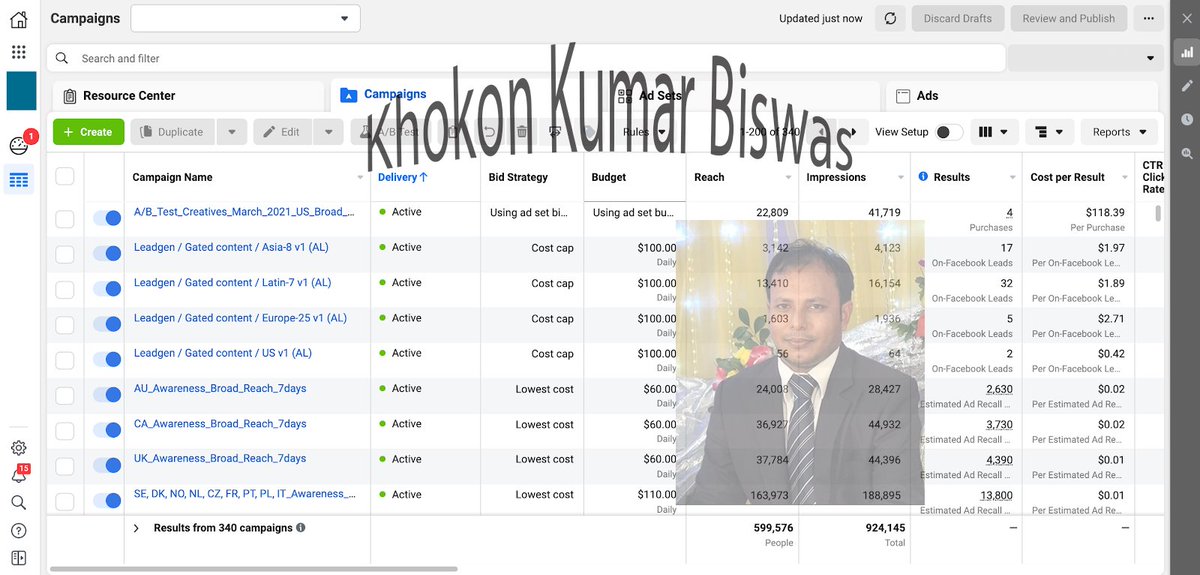Tick the select-all campaigns header checkbox
Screen dimensions: 1200x575
[64, 177]
